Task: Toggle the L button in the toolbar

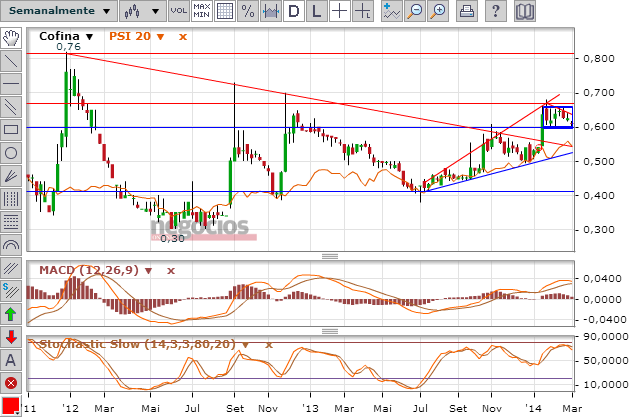Action: [316, 11]
